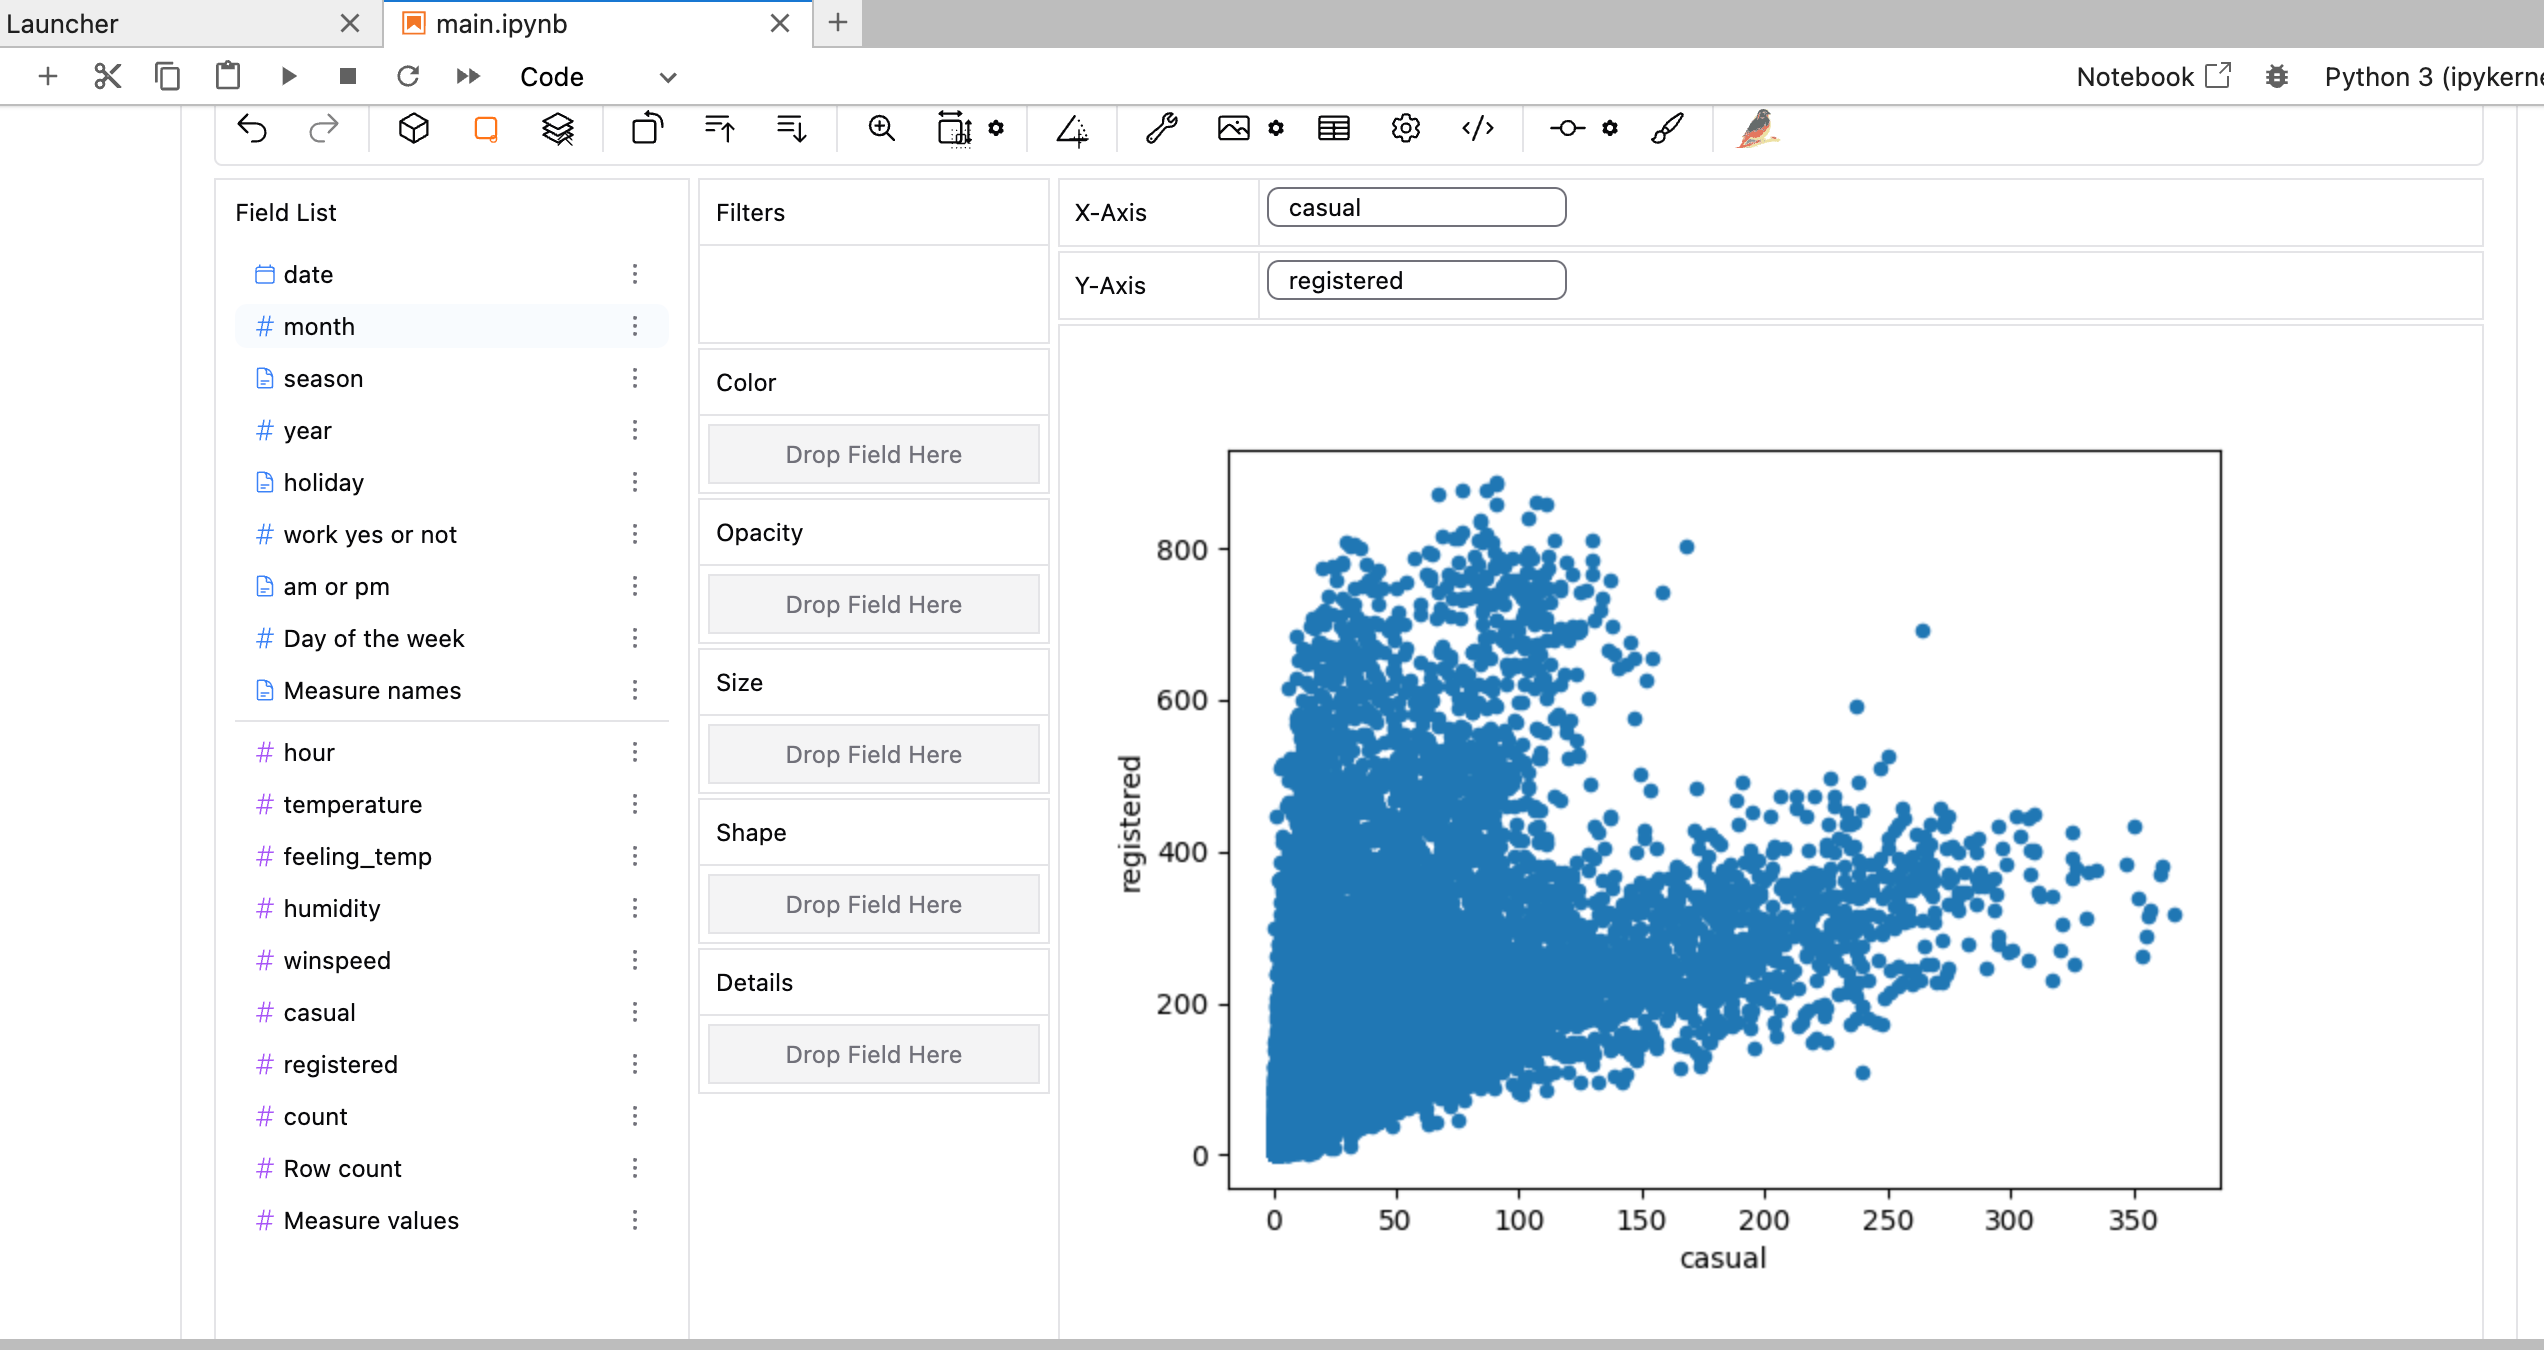Select the 'work yes or not' field
Screen dimensions: 2544x1350
click(x=451, y=534)
